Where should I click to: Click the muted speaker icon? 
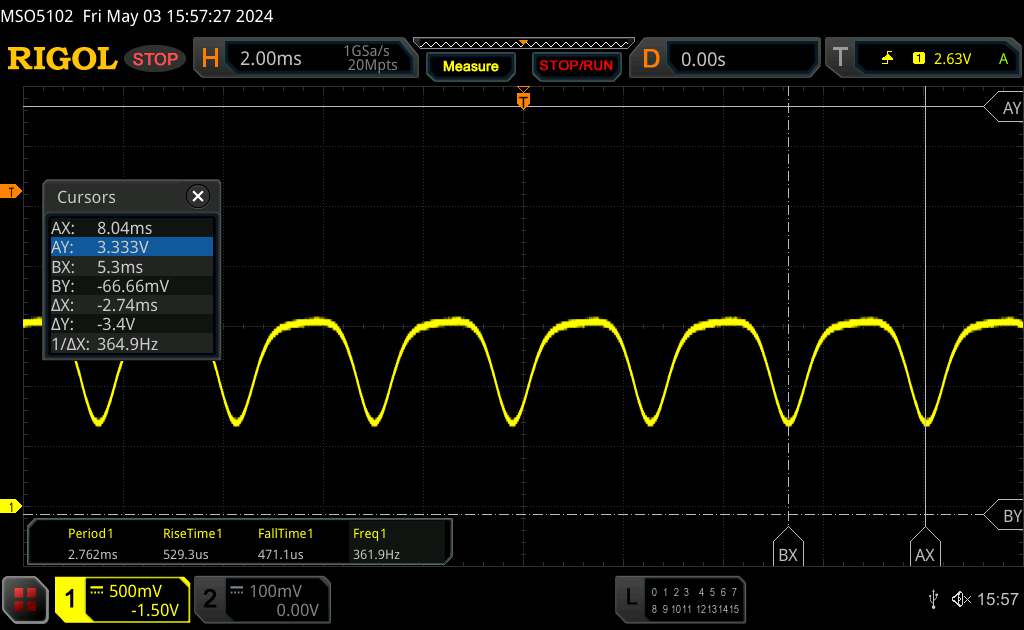(960, 598)
